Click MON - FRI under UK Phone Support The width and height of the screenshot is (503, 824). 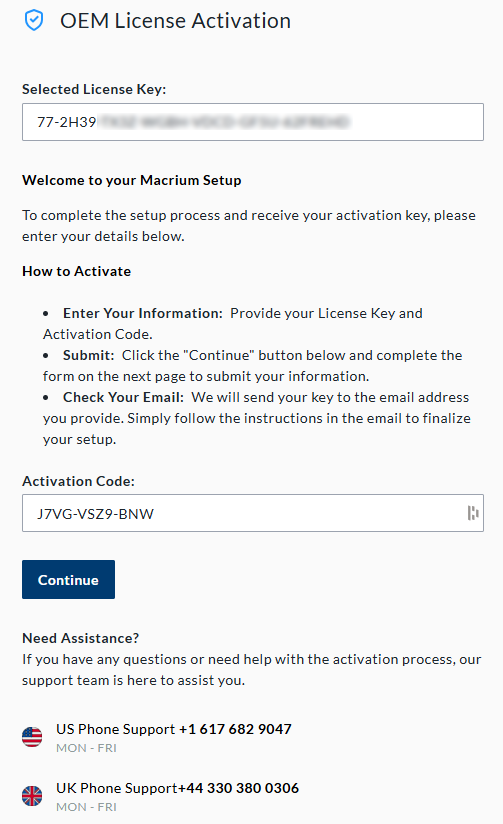tap(86, 807)
